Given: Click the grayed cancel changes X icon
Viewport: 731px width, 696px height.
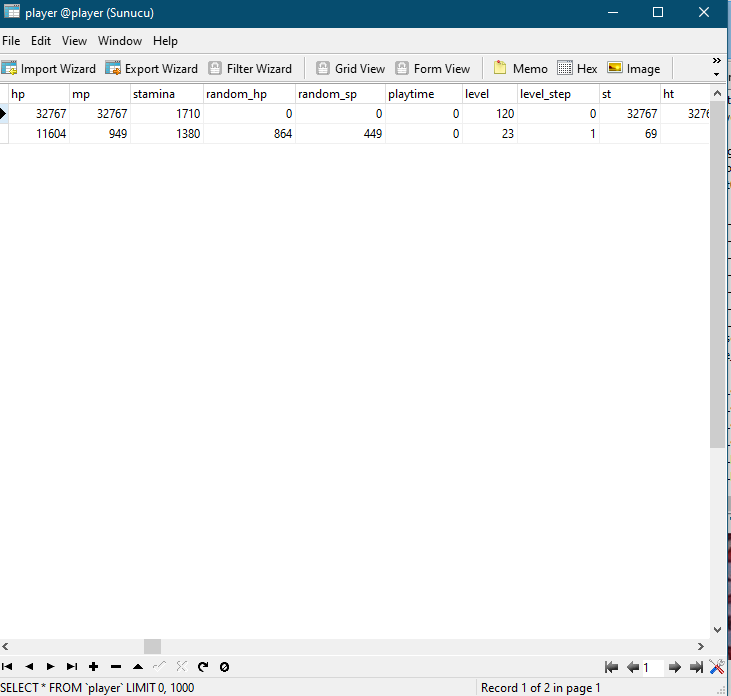Looking at the screenshot, I should tap(181, 667).
